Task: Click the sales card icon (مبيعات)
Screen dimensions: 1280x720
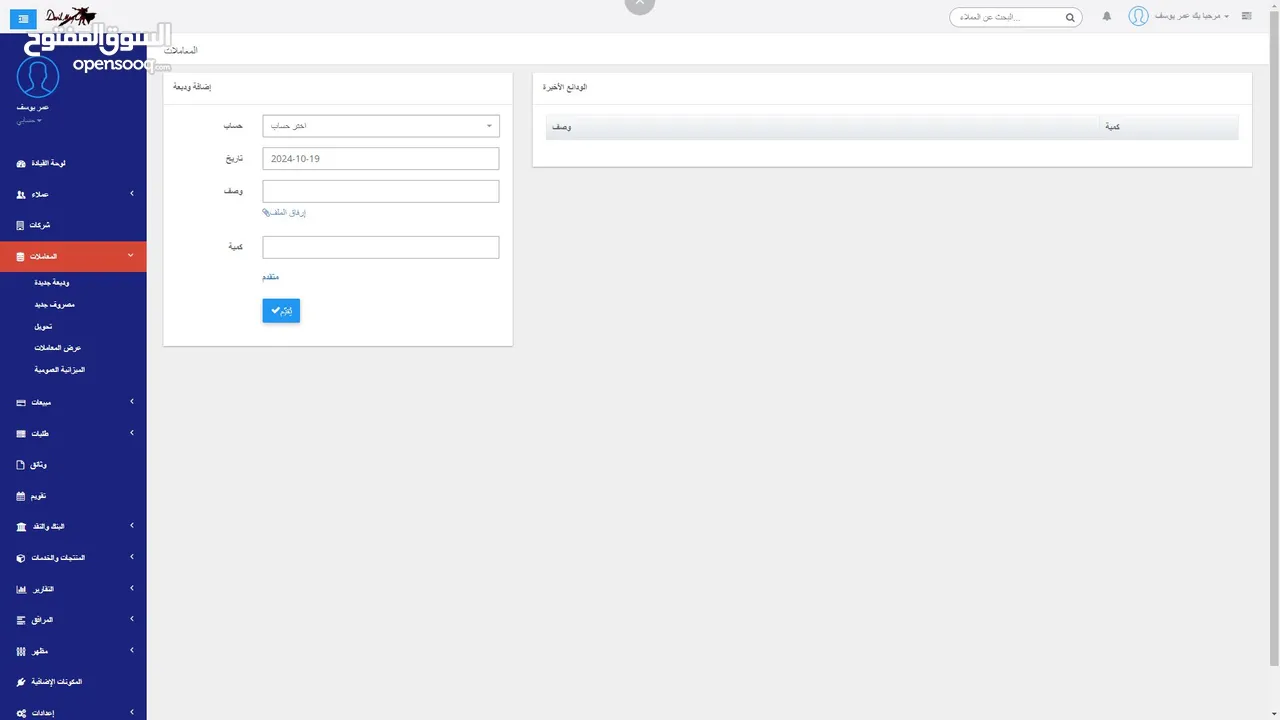Action: pyautogui.click(x=21, y=402)
